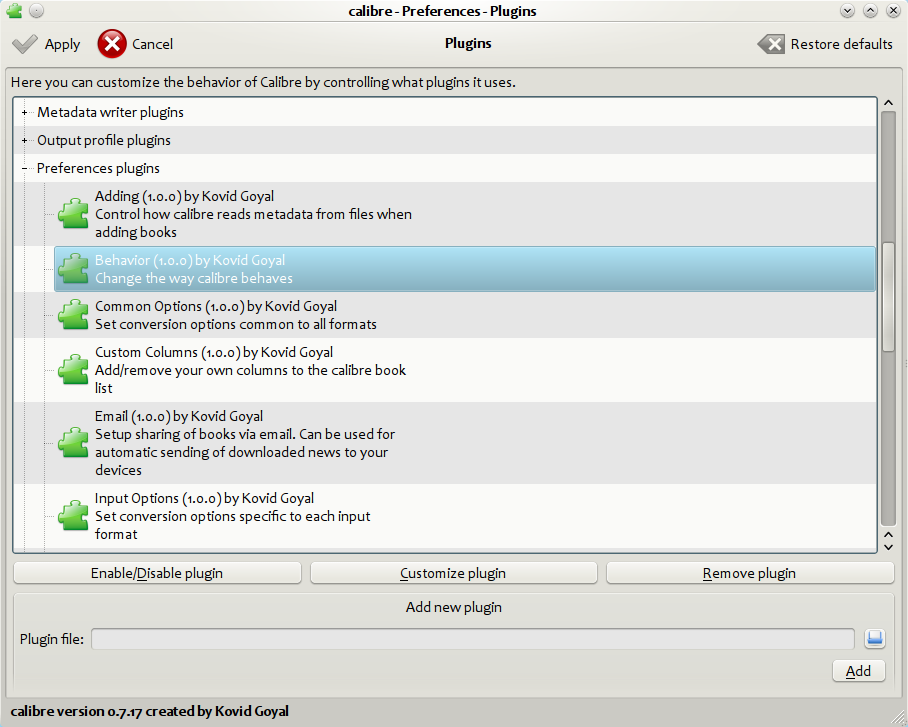Select the Behavior (1.0.0) plugin entry
The image size is (908, 727).
pyautogui.click(x=465, y=269)
